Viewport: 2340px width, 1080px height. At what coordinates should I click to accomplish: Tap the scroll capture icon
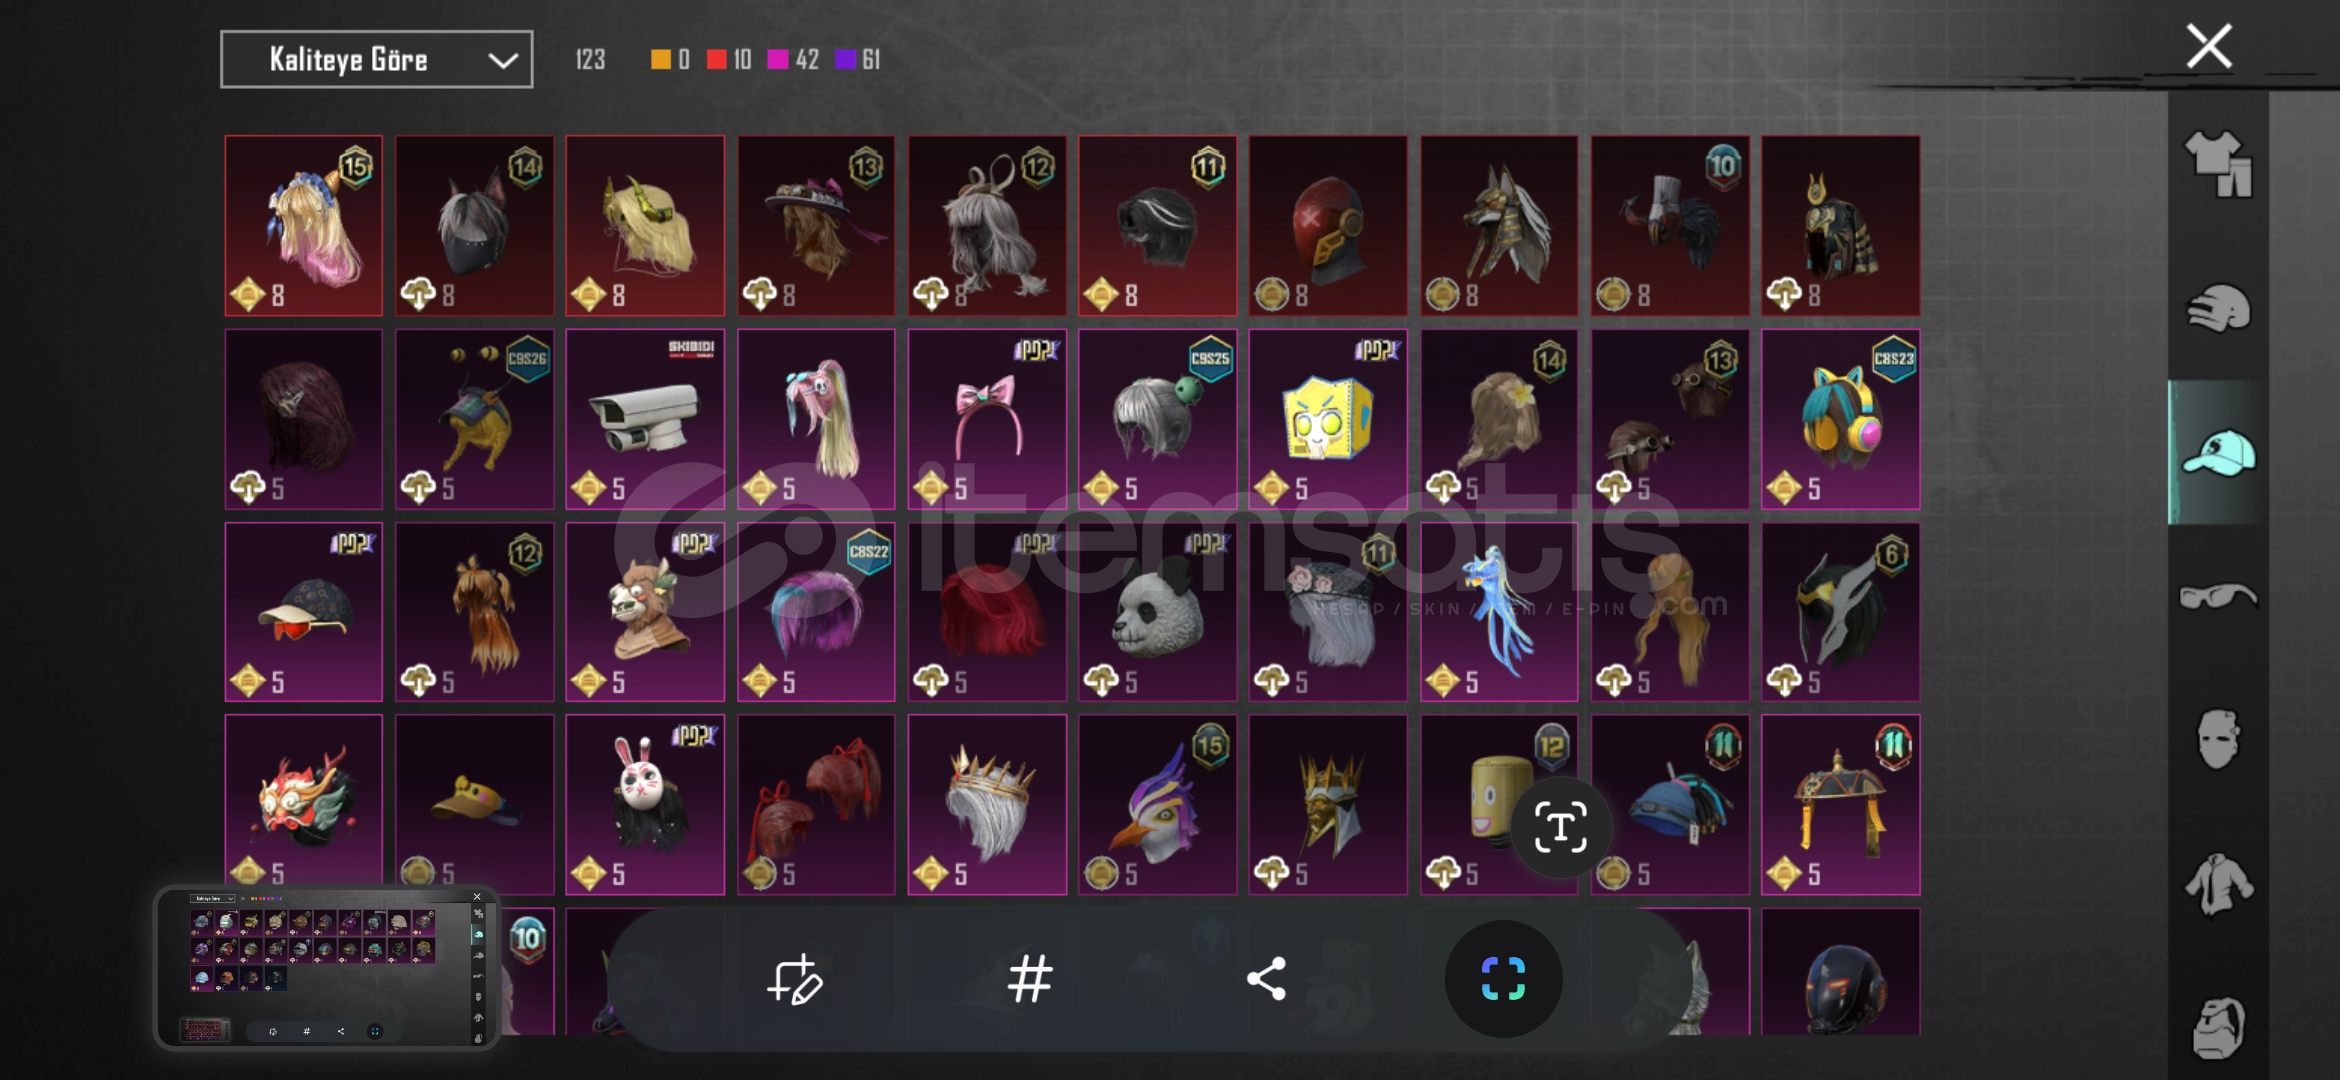pos(1503,979)
